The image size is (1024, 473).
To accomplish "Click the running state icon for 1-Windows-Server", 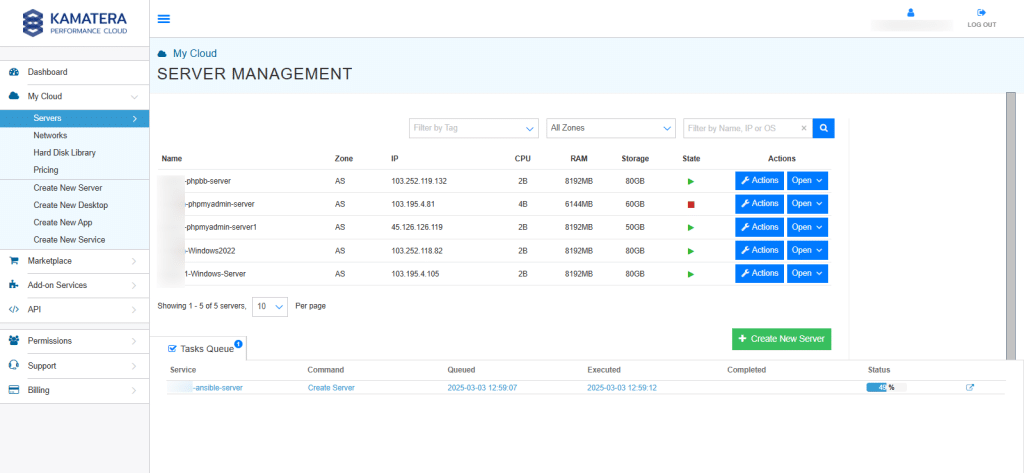I will pyautogui.click(x=691, y=274).
